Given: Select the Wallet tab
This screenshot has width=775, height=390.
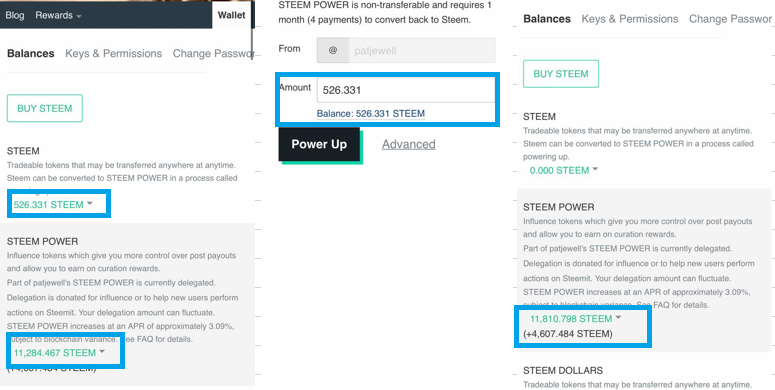Looking at the screenshot, I should (231, 15).
